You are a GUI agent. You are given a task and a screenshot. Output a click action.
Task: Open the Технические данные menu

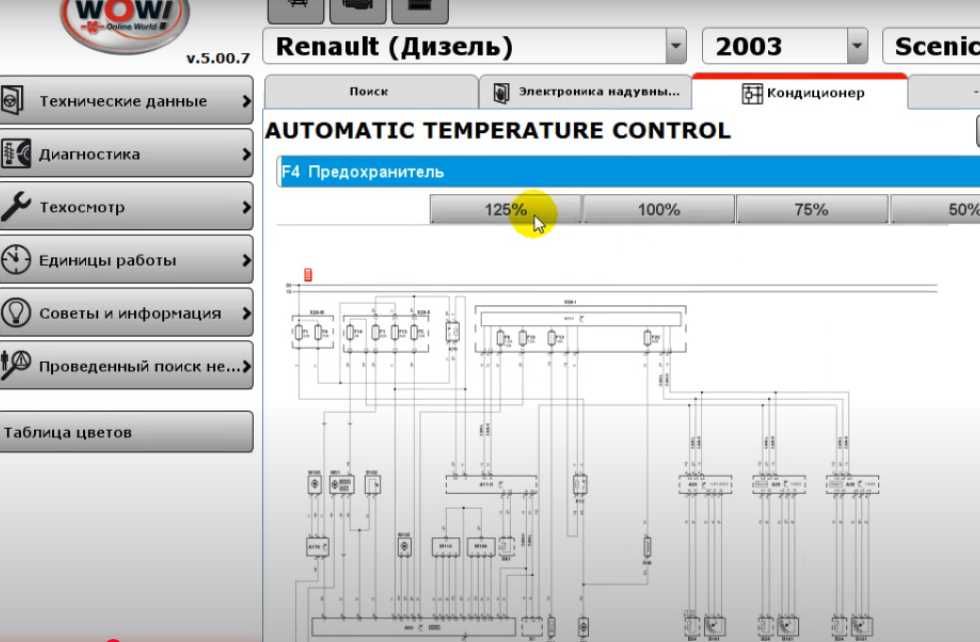(x=126, y=100)
